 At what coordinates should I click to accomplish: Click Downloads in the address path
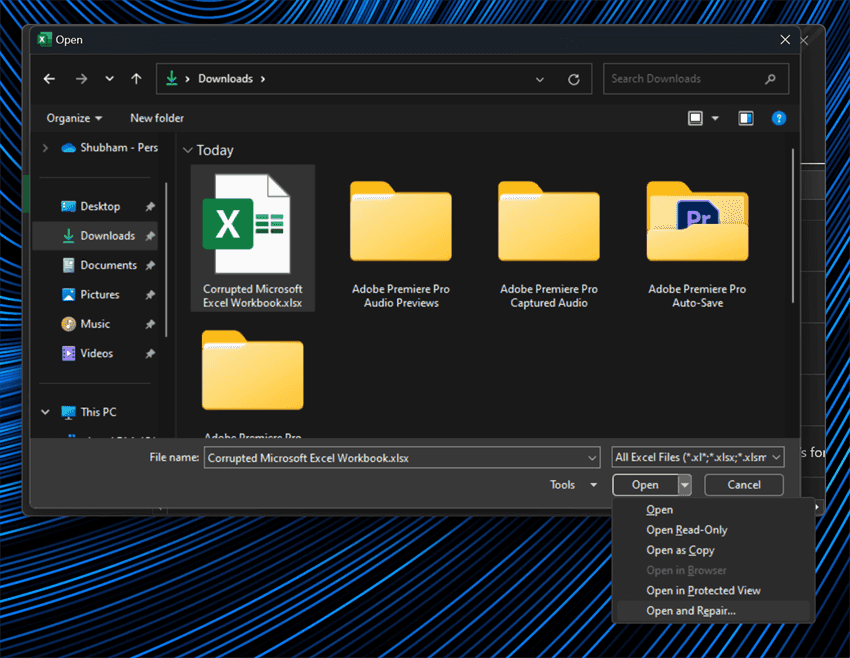pyautogui.click(x=226, y=79)
